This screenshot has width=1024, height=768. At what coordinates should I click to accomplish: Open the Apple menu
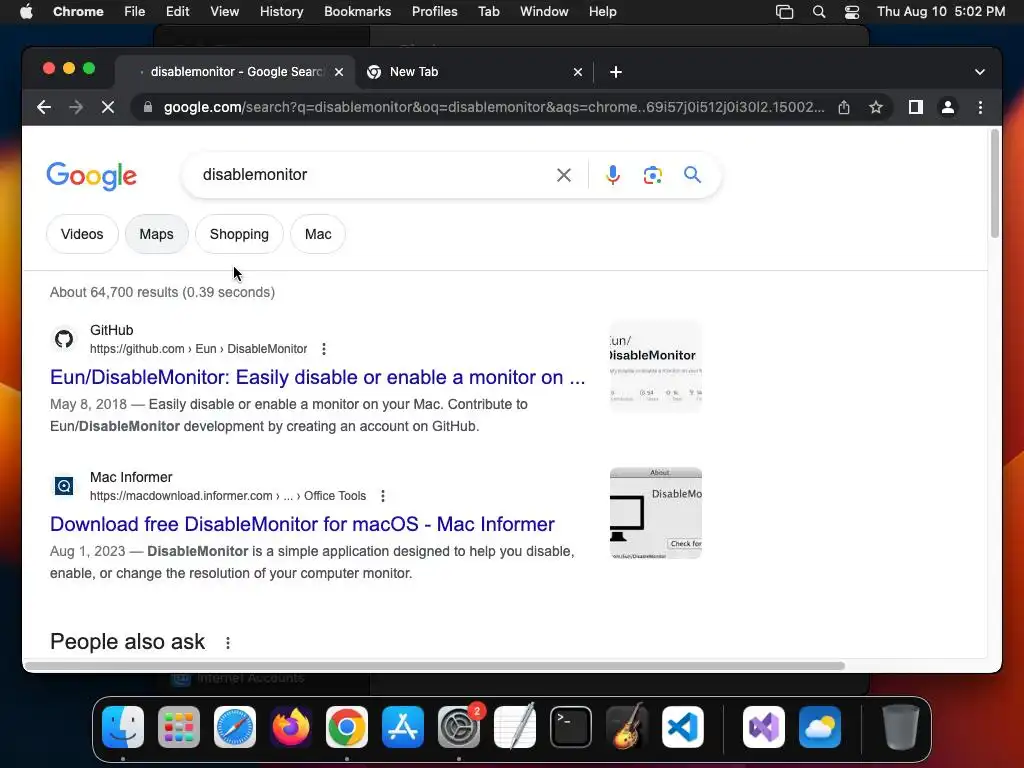[26, 12]
